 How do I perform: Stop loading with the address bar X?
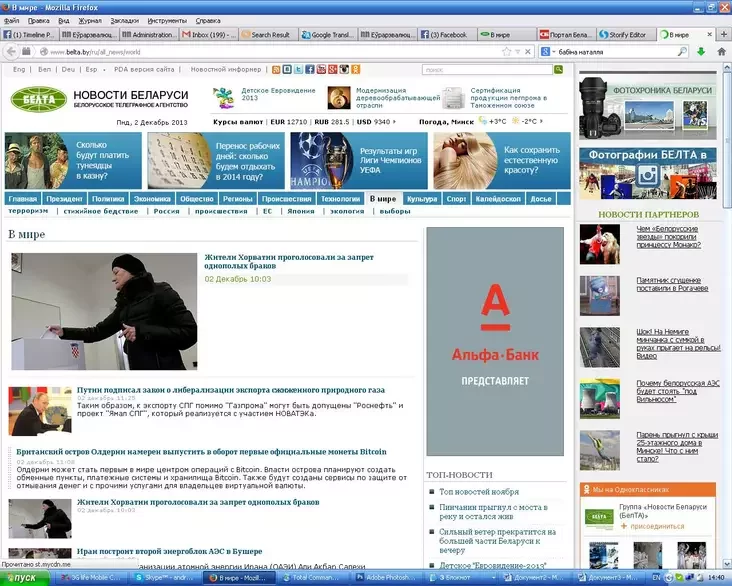click(x=528, y=52)
